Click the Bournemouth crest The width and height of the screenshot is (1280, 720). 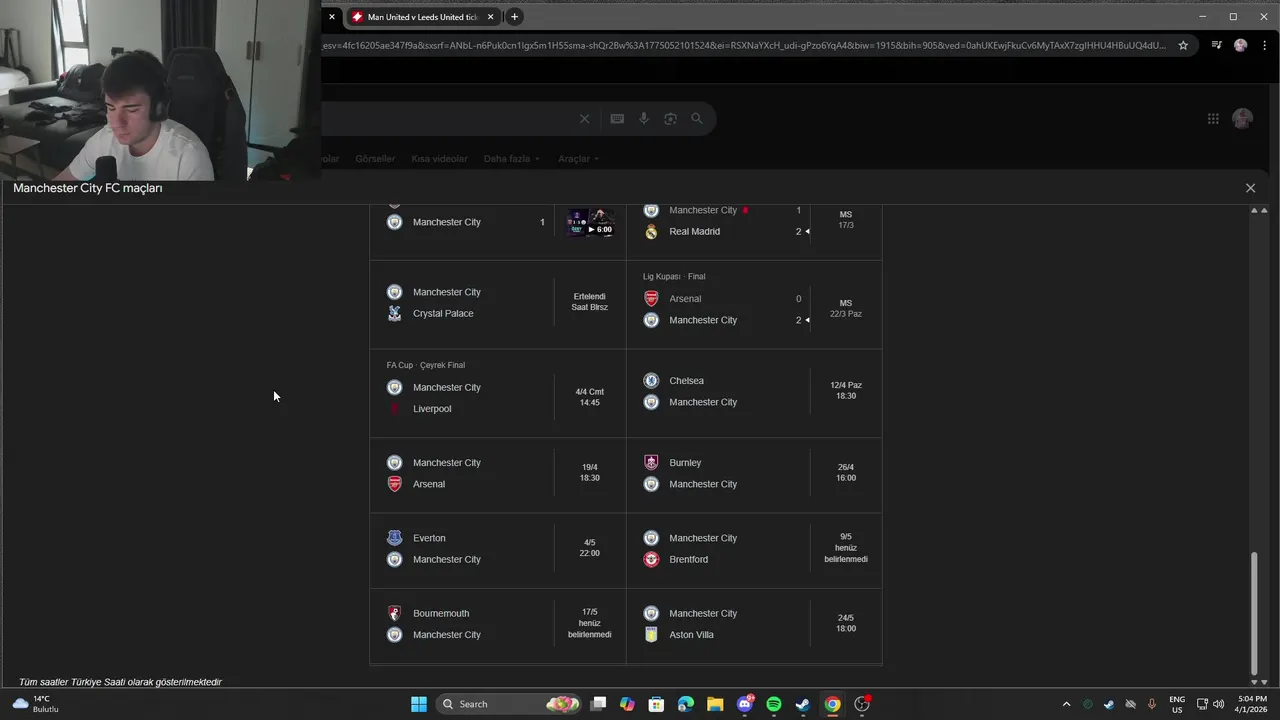tap(394, 614)
